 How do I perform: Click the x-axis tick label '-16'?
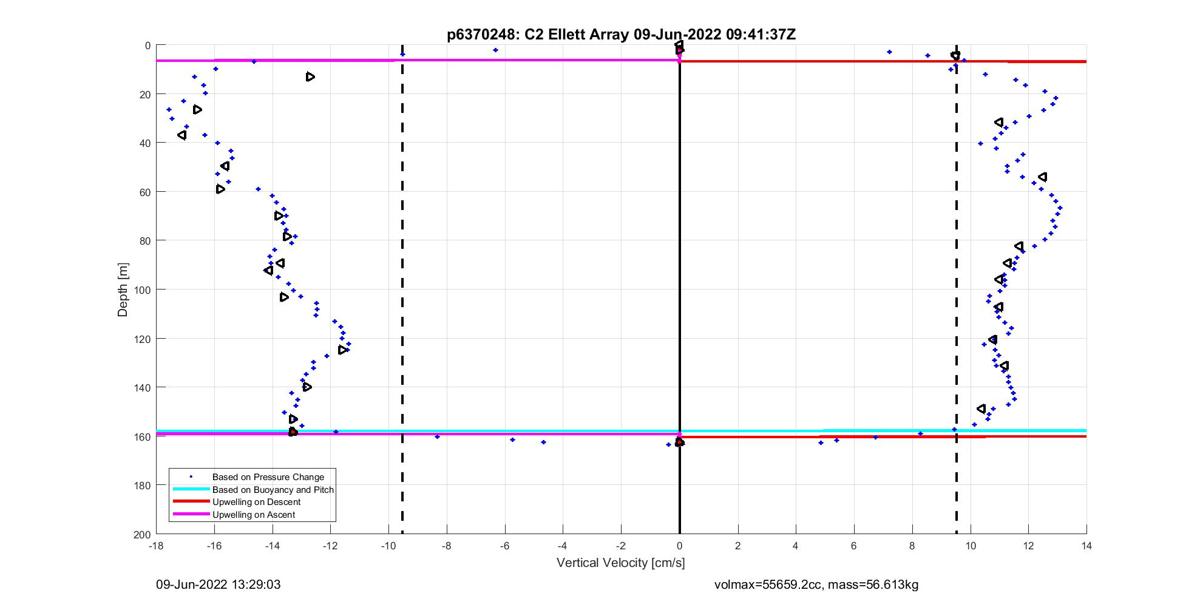214,547
